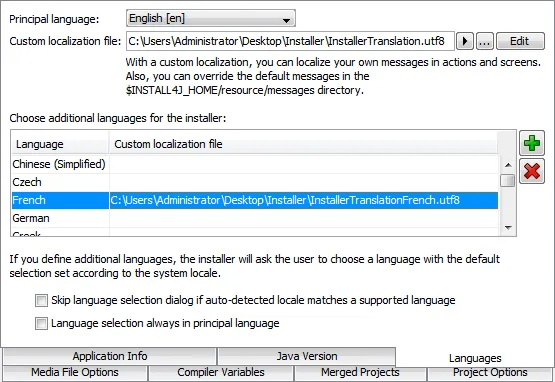The height and width of the screenshot is (382, 555).
Task: Remove selected language with the red X icon
Action: (x=532, y=171)
